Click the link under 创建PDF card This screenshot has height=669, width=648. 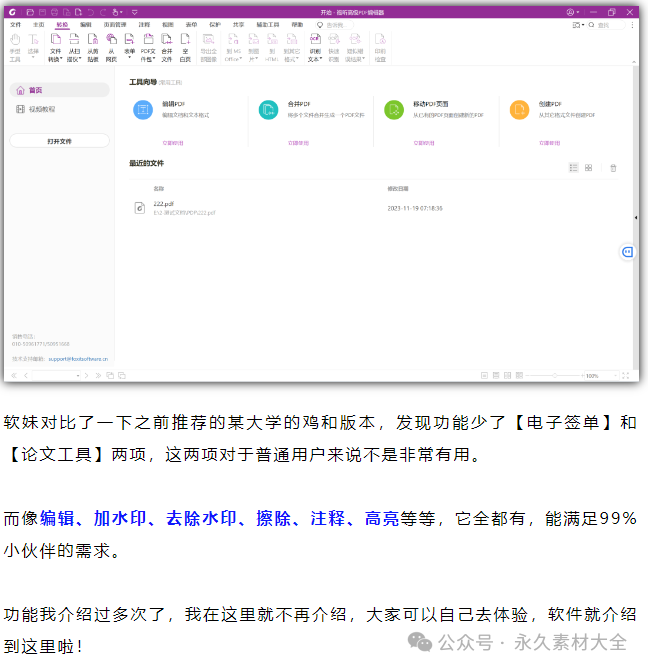coord(549,143)
